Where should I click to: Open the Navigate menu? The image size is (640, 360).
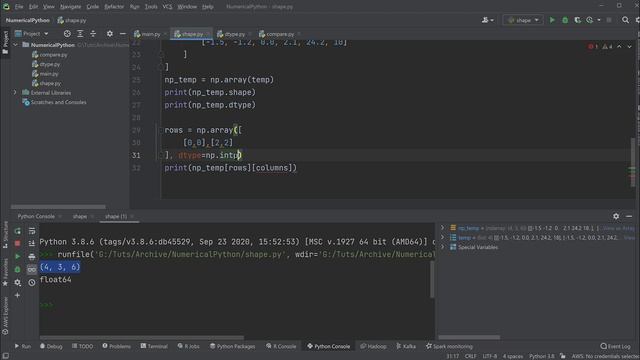pyautogui.click(x=70, y=7)
